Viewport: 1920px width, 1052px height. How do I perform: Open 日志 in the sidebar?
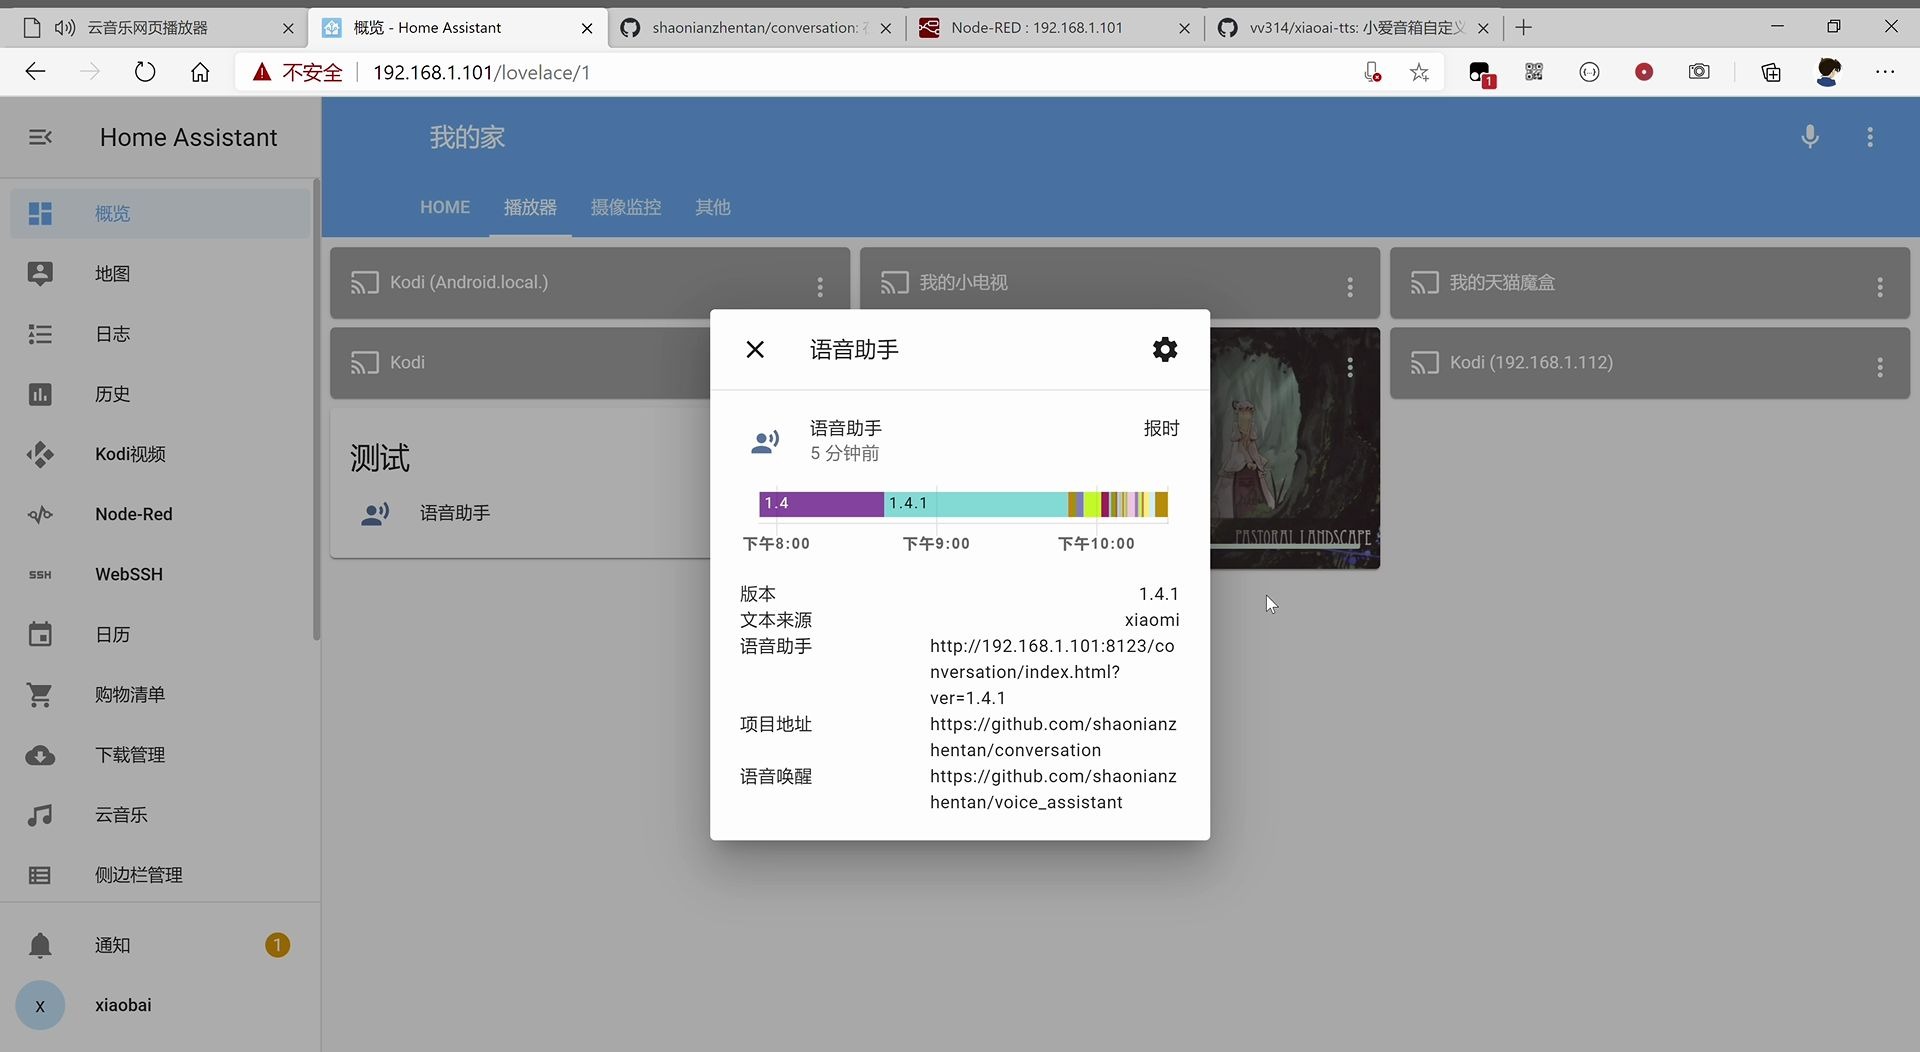(x=160, y=333)
